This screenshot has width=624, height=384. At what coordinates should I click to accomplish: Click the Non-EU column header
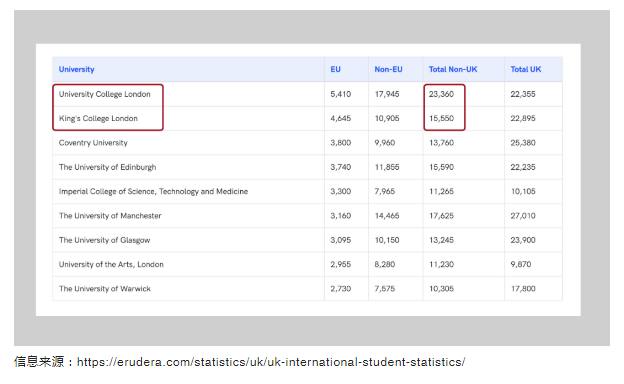388,69
